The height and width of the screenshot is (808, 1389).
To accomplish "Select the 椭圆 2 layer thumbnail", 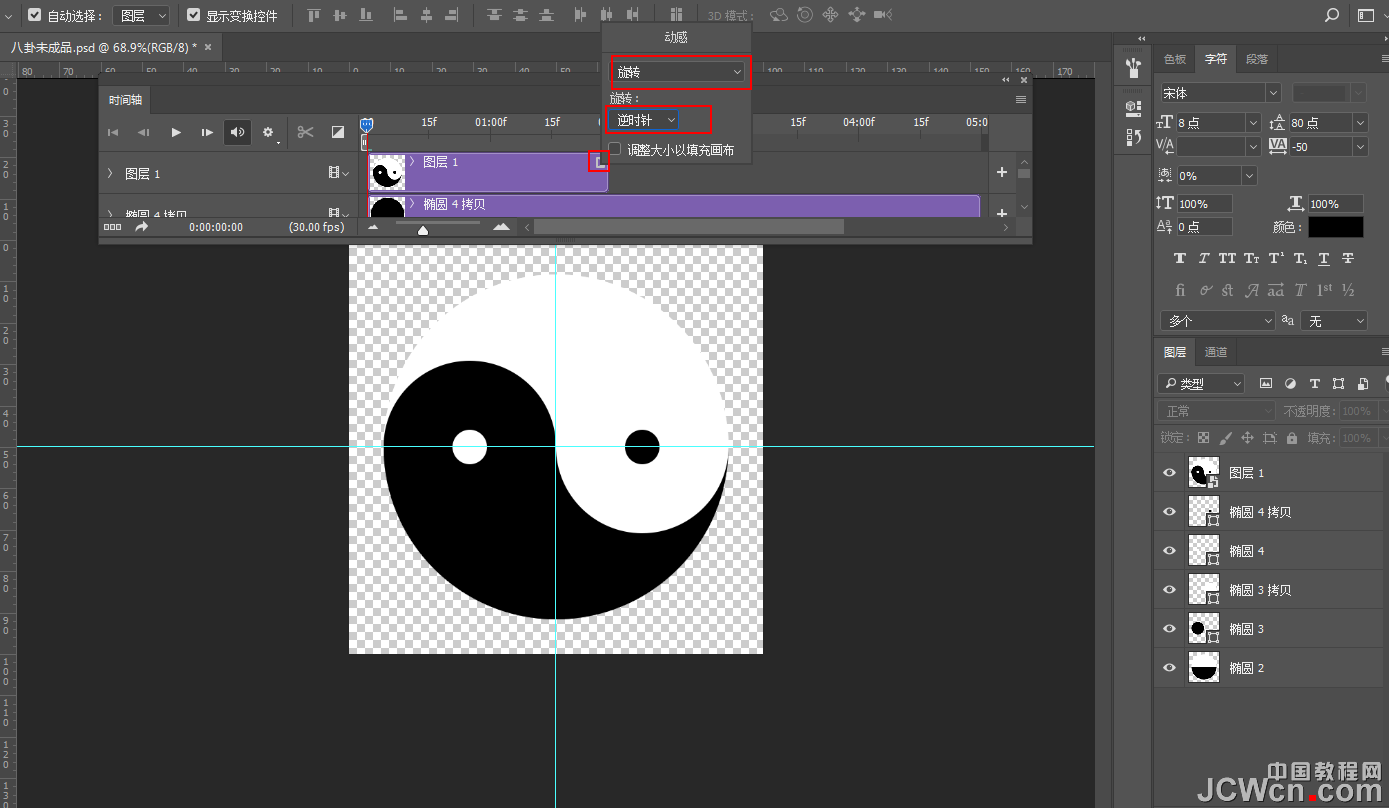I will tap(1204, 668).
